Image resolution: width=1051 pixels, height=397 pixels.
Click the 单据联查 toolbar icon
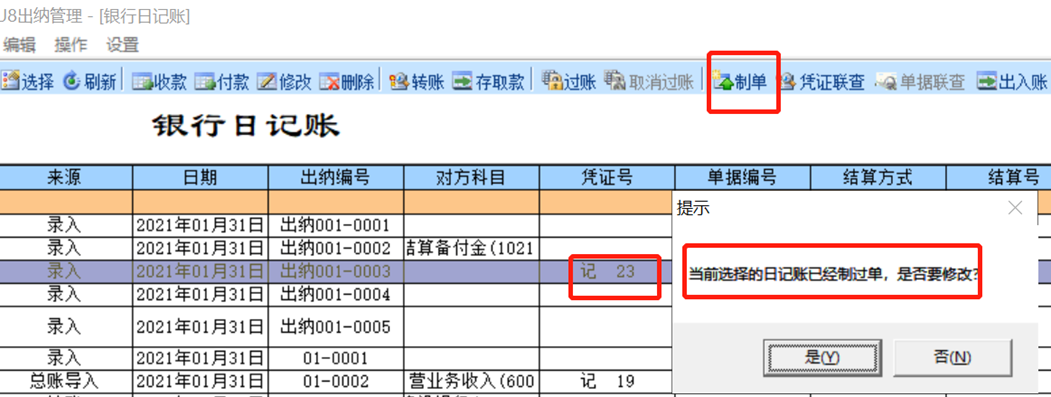[887, 82]
